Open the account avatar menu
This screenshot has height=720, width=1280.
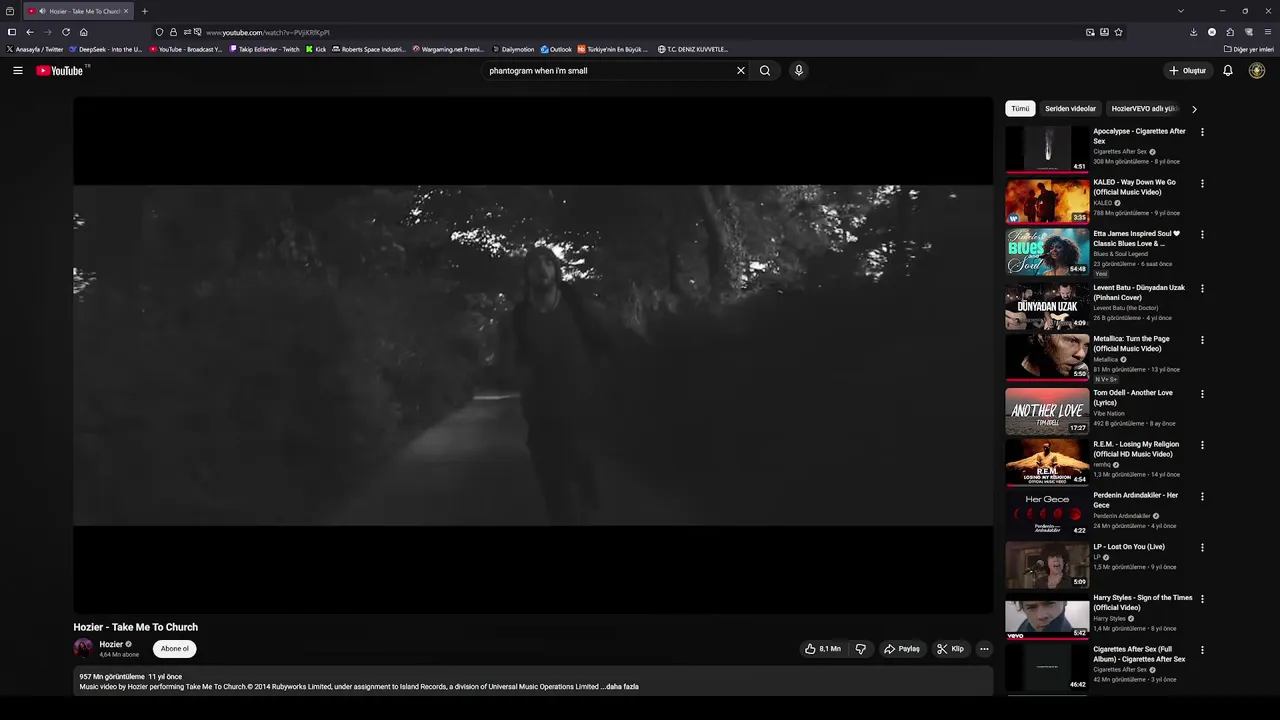click(x=1257, y=70)
